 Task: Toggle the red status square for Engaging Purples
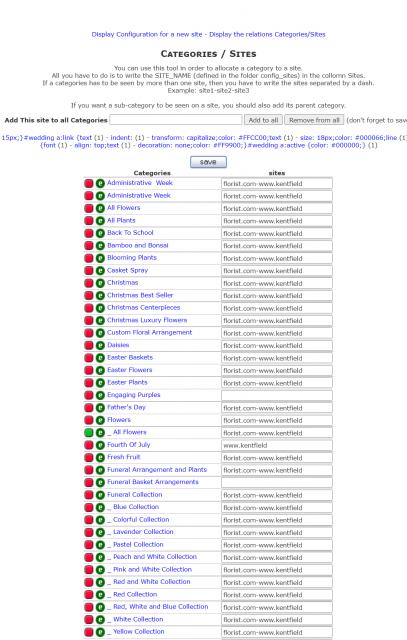click(x=89, y=396)
